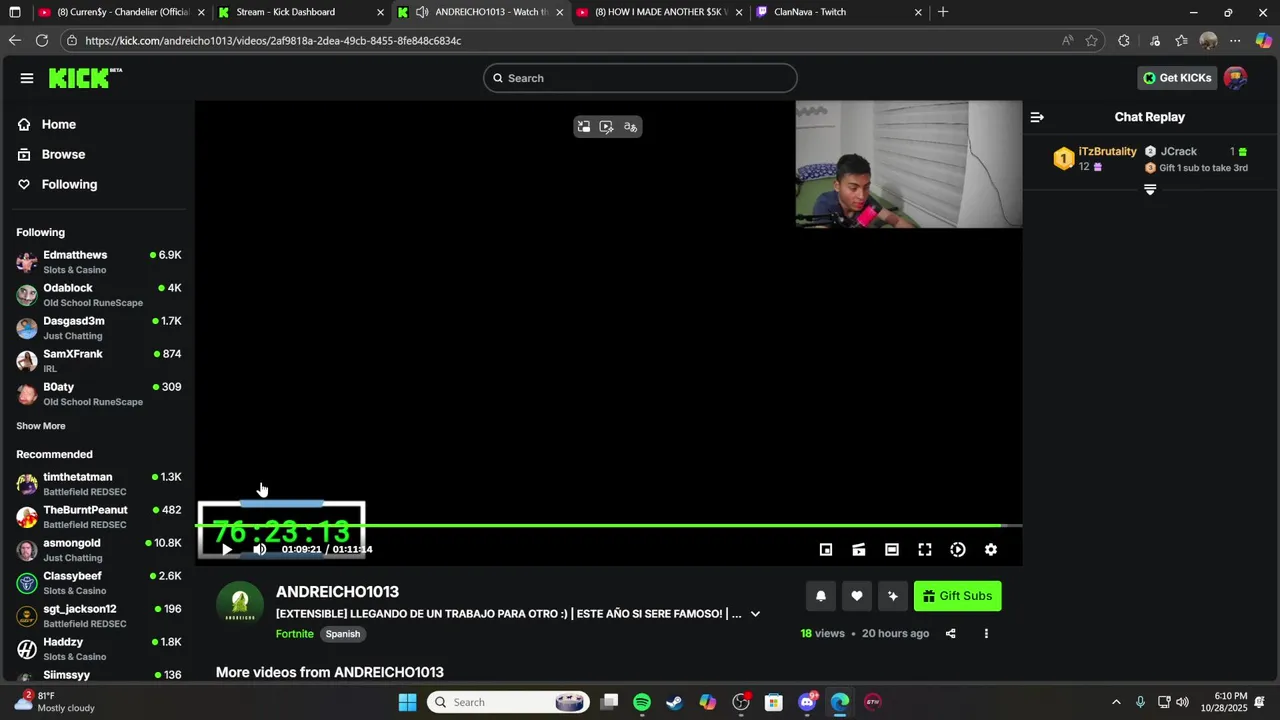The height and width of the screenshot is (720, 1280).
Task: Toggle theater mode in player
Action: (892, 549)
